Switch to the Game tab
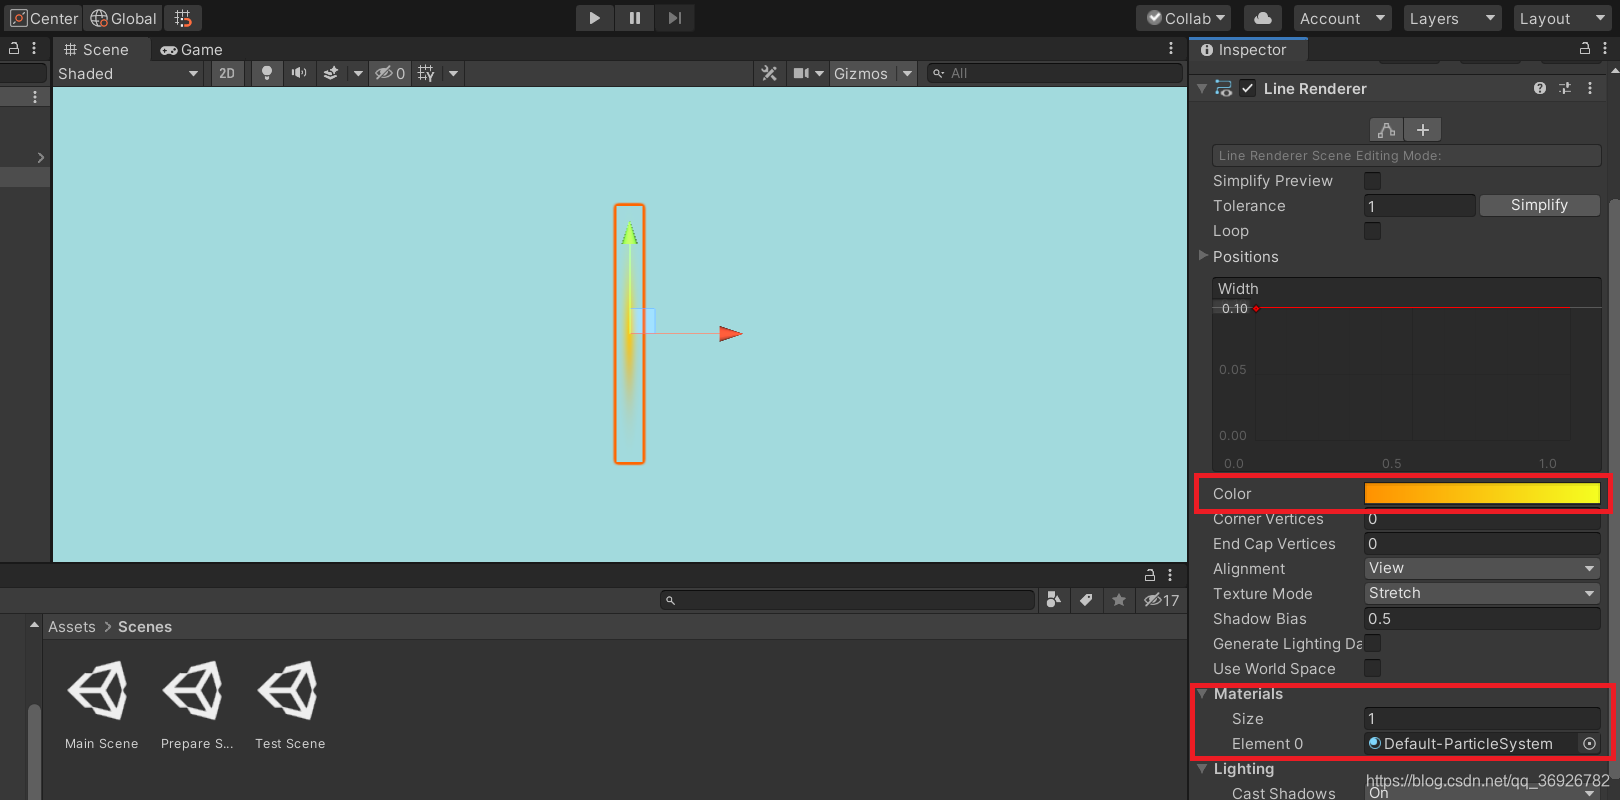 [x=192, y=49]
